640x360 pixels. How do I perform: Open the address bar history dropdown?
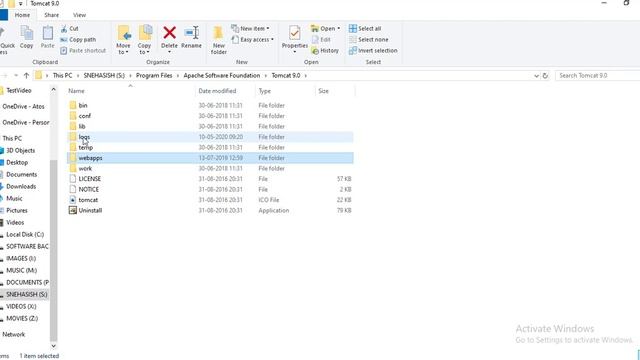(x=536, y=76)
